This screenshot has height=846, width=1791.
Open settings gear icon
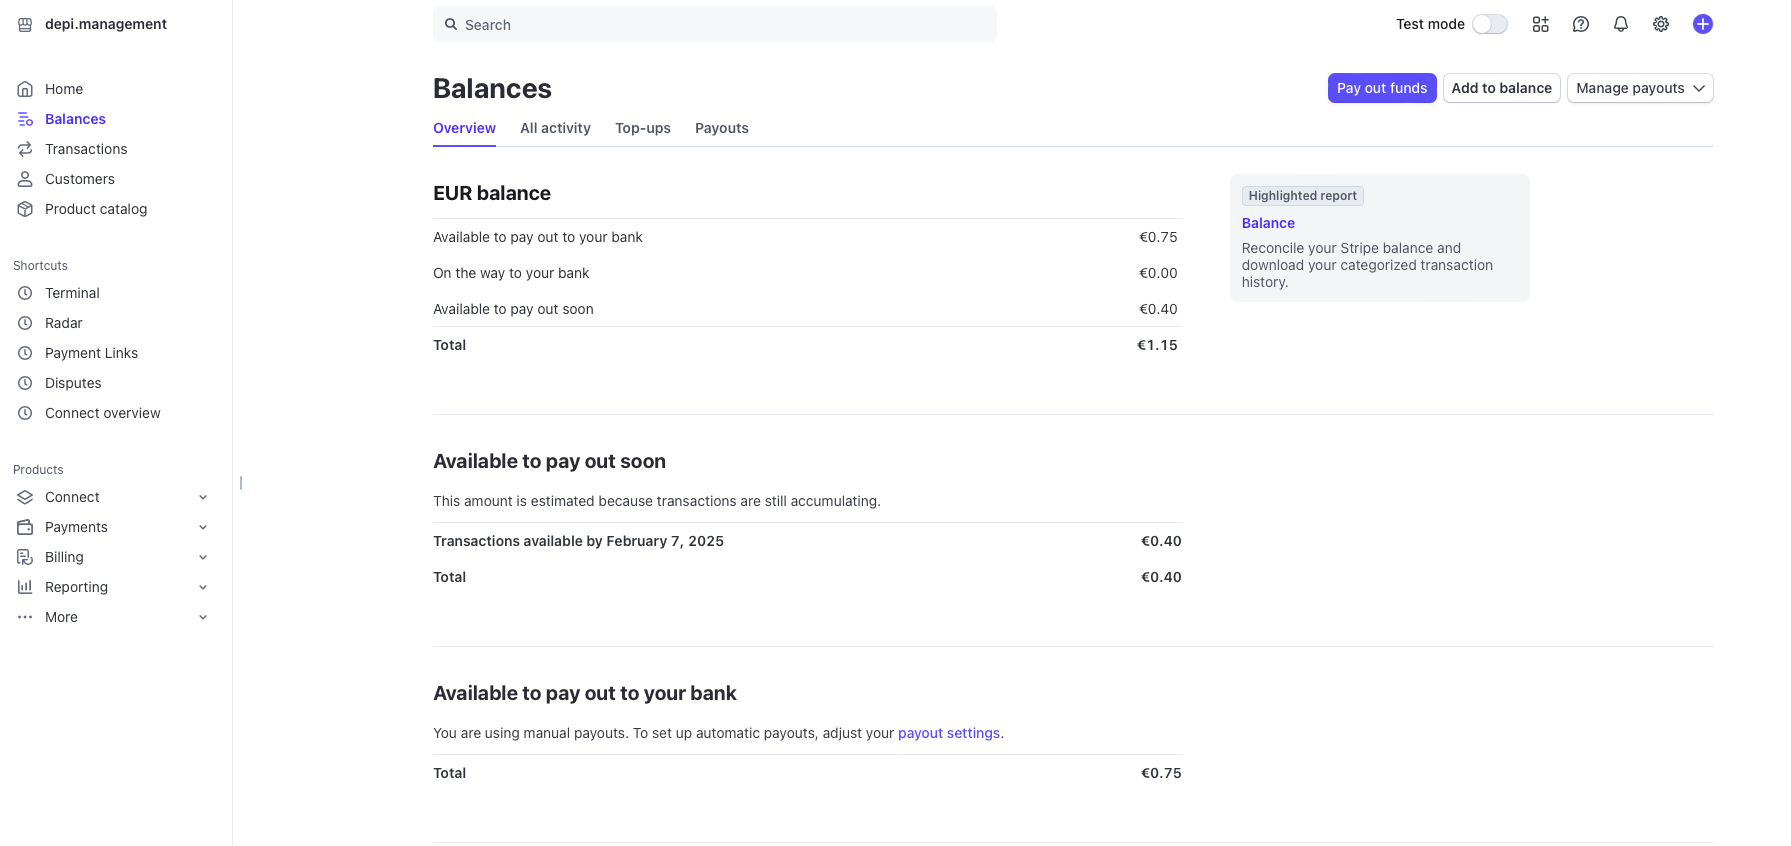click(x=1661, y=24)
